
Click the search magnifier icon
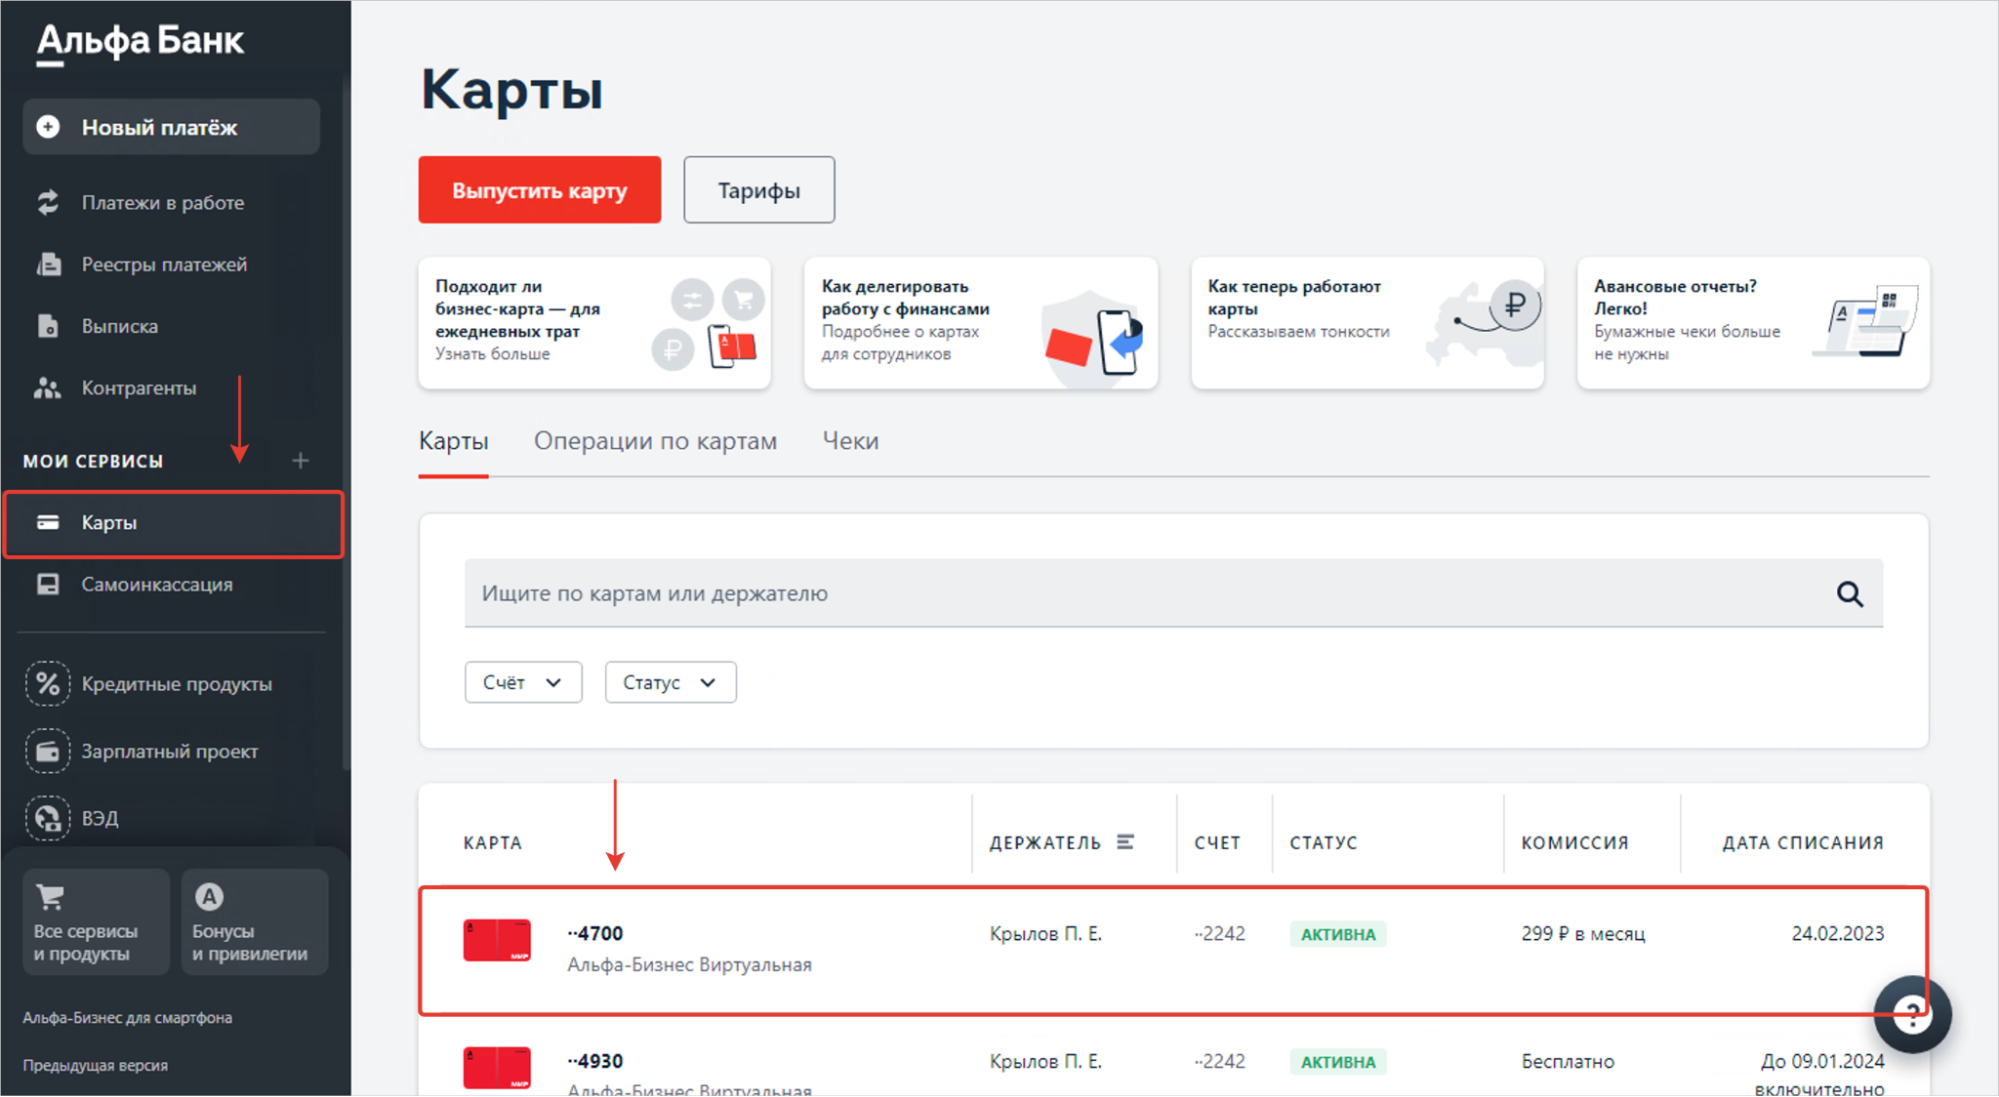click(x=1850, y=594)
